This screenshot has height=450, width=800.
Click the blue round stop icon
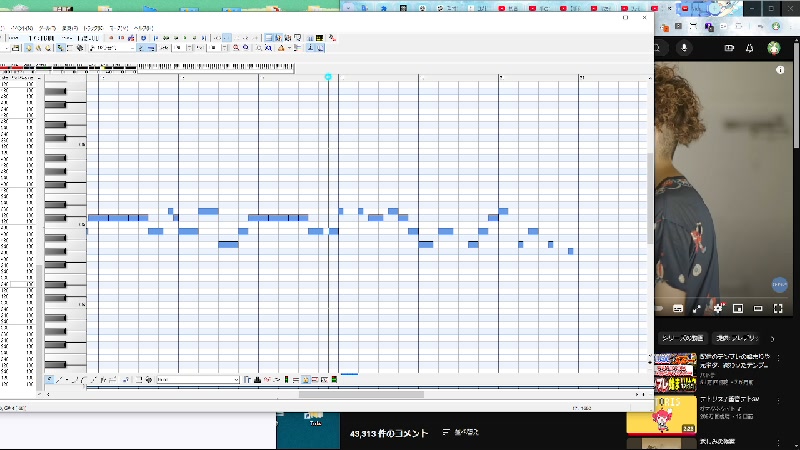click(143, 38)
